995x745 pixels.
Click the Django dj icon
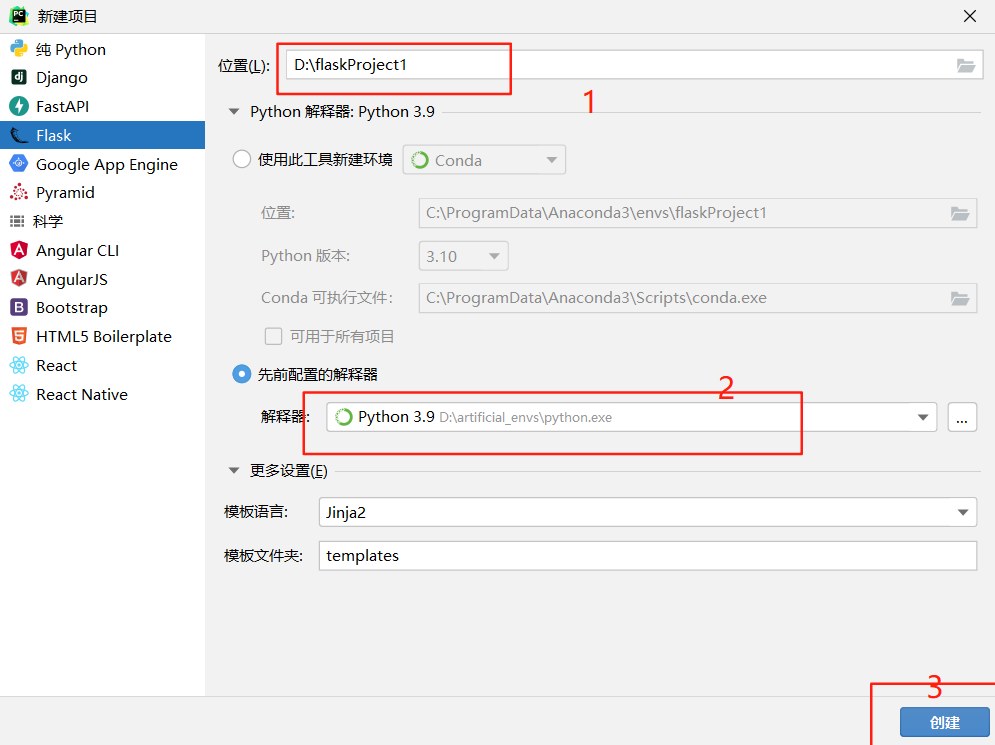19,77
